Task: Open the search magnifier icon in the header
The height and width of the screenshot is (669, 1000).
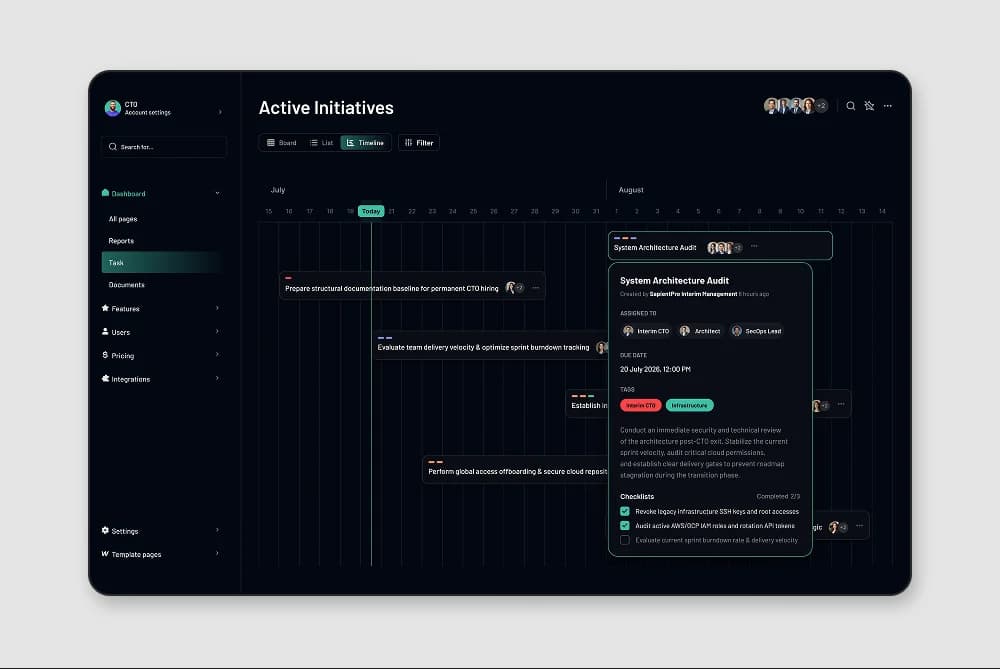Action: click(850, 106)
